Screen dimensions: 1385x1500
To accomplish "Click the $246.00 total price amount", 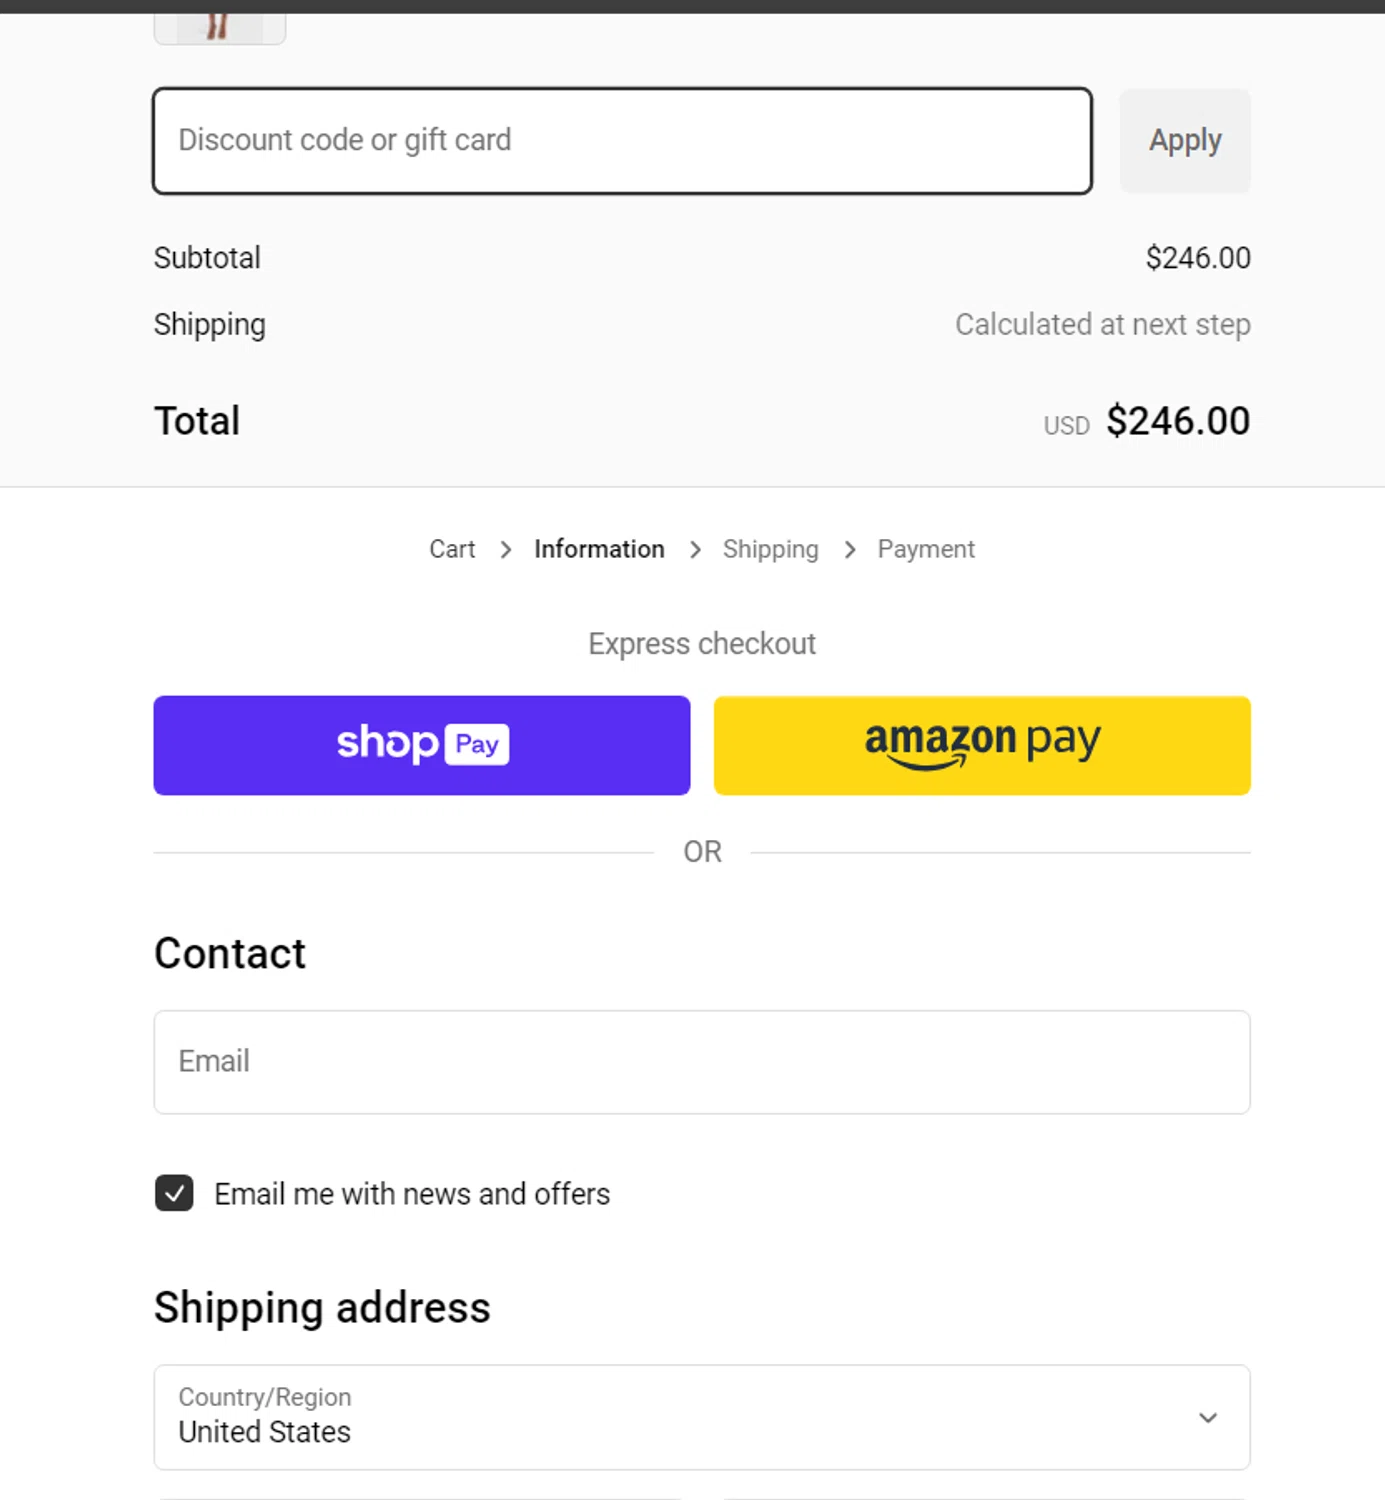I will coord(1177,421).
